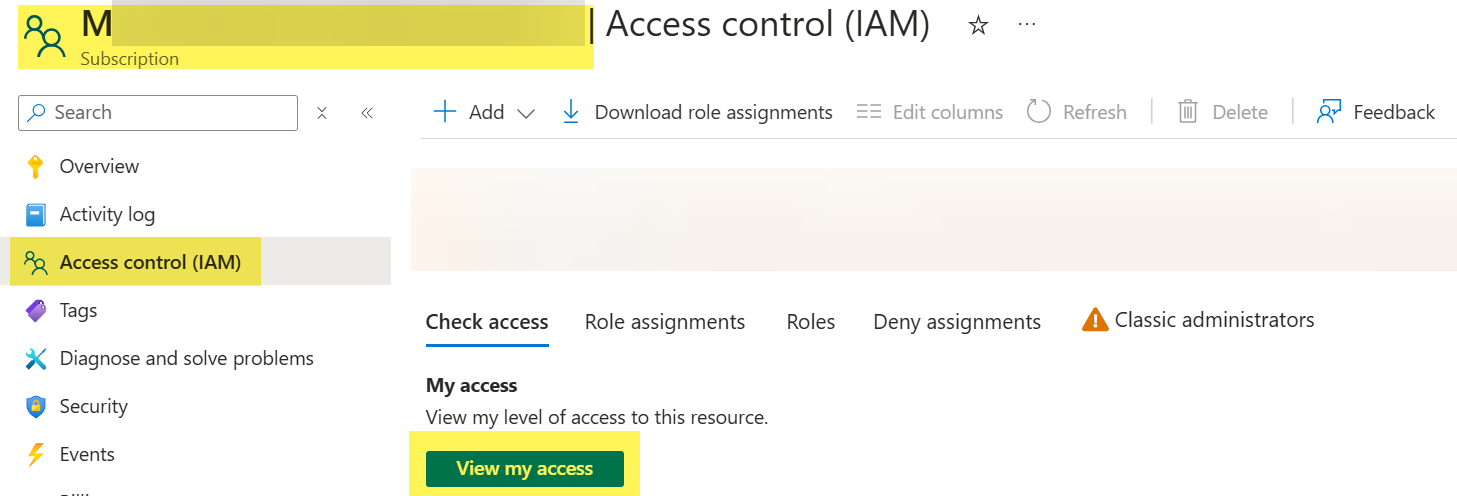Click the people icon beside Access control (IAM)
Screen dimensions: 1457x496
(x=36, y=263)
